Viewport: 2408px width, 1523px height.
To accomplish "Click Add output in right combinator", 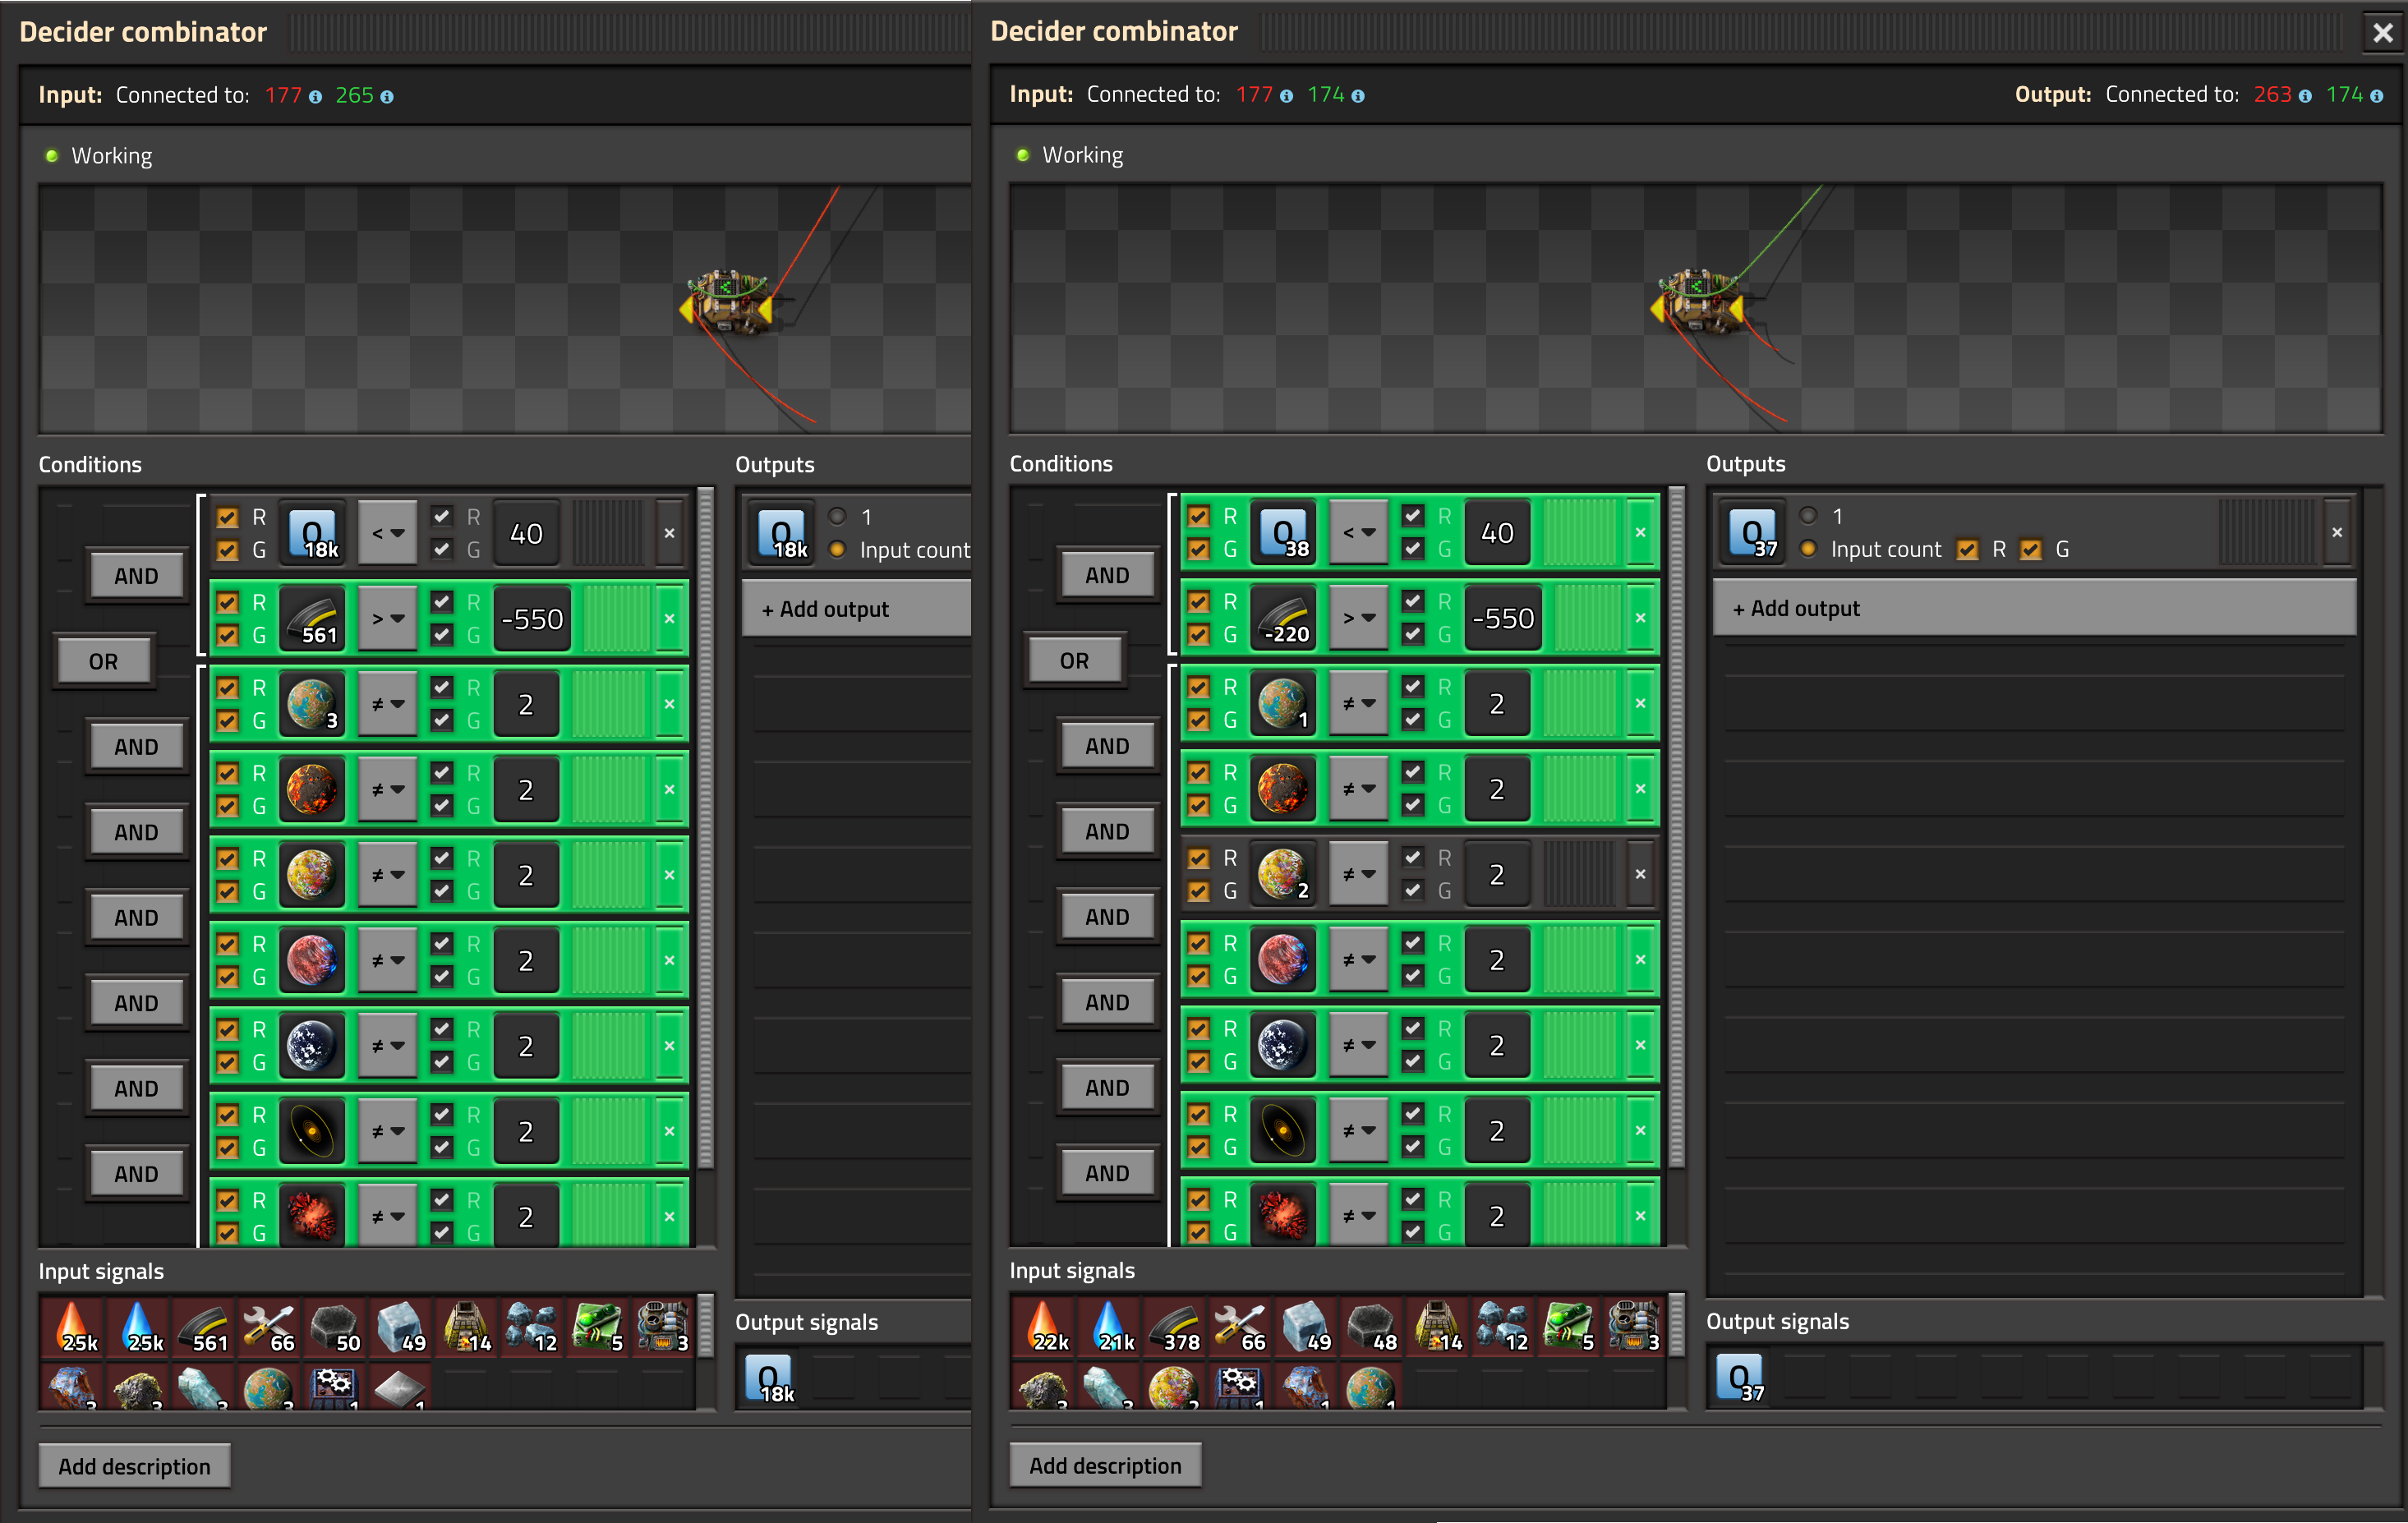I will [2034, 608].
